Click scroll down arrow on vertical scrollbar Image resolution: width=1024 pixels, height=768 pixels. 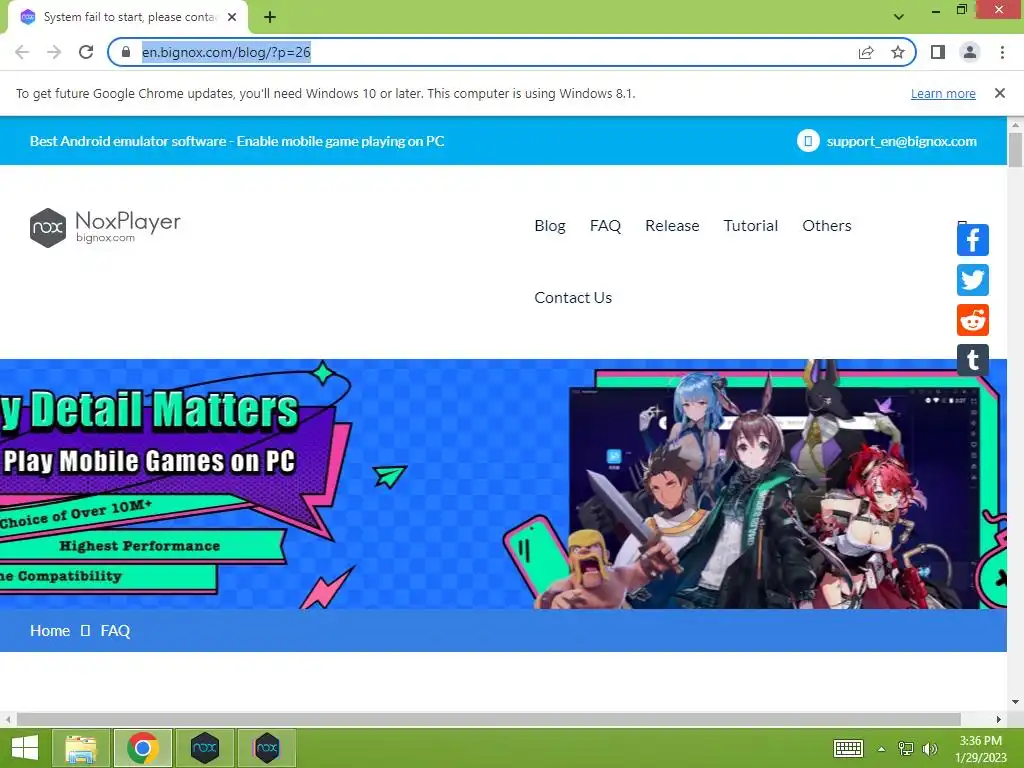tap(1015, 702)
